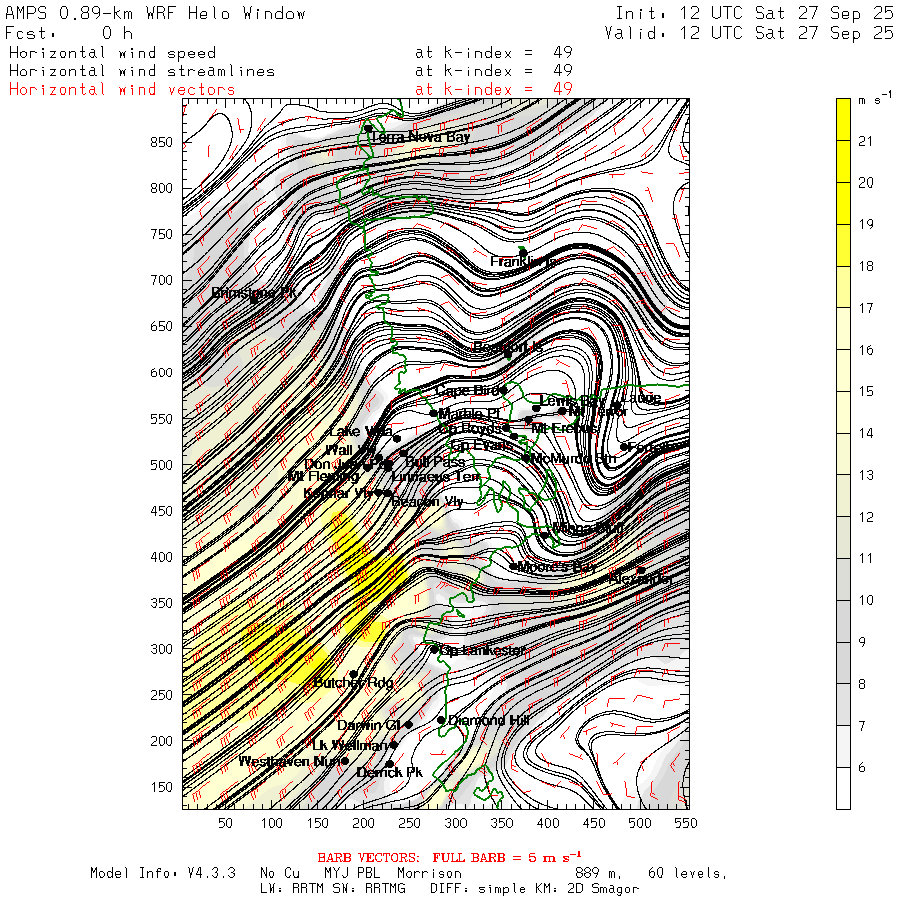Click the 'Bull Pass' map label
Image resolution: width=900 pixels, height=900 pixels.
435,461
